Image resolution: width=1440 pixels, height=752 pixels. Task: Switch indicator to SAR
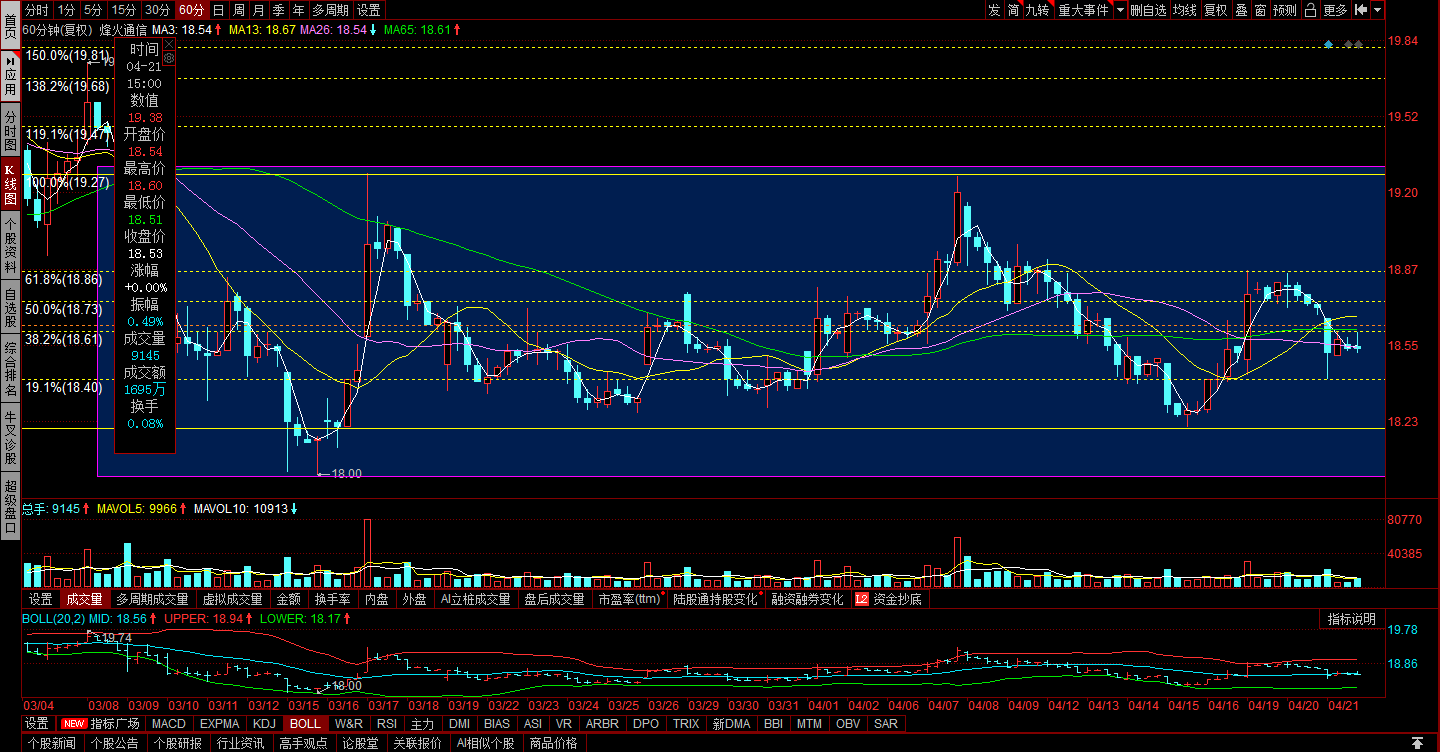[x=886, y=723]
